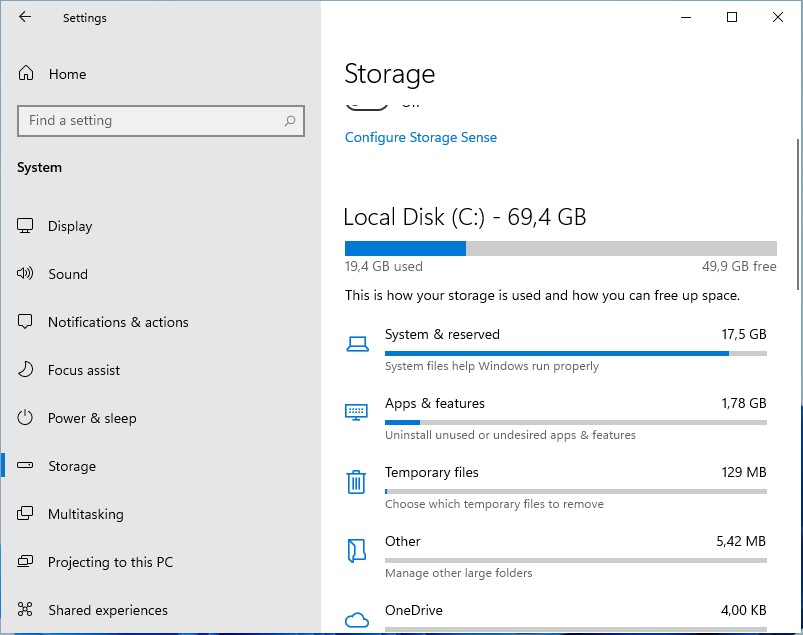
Task: Click the System & reserved monitor icon
Action: 356,343
